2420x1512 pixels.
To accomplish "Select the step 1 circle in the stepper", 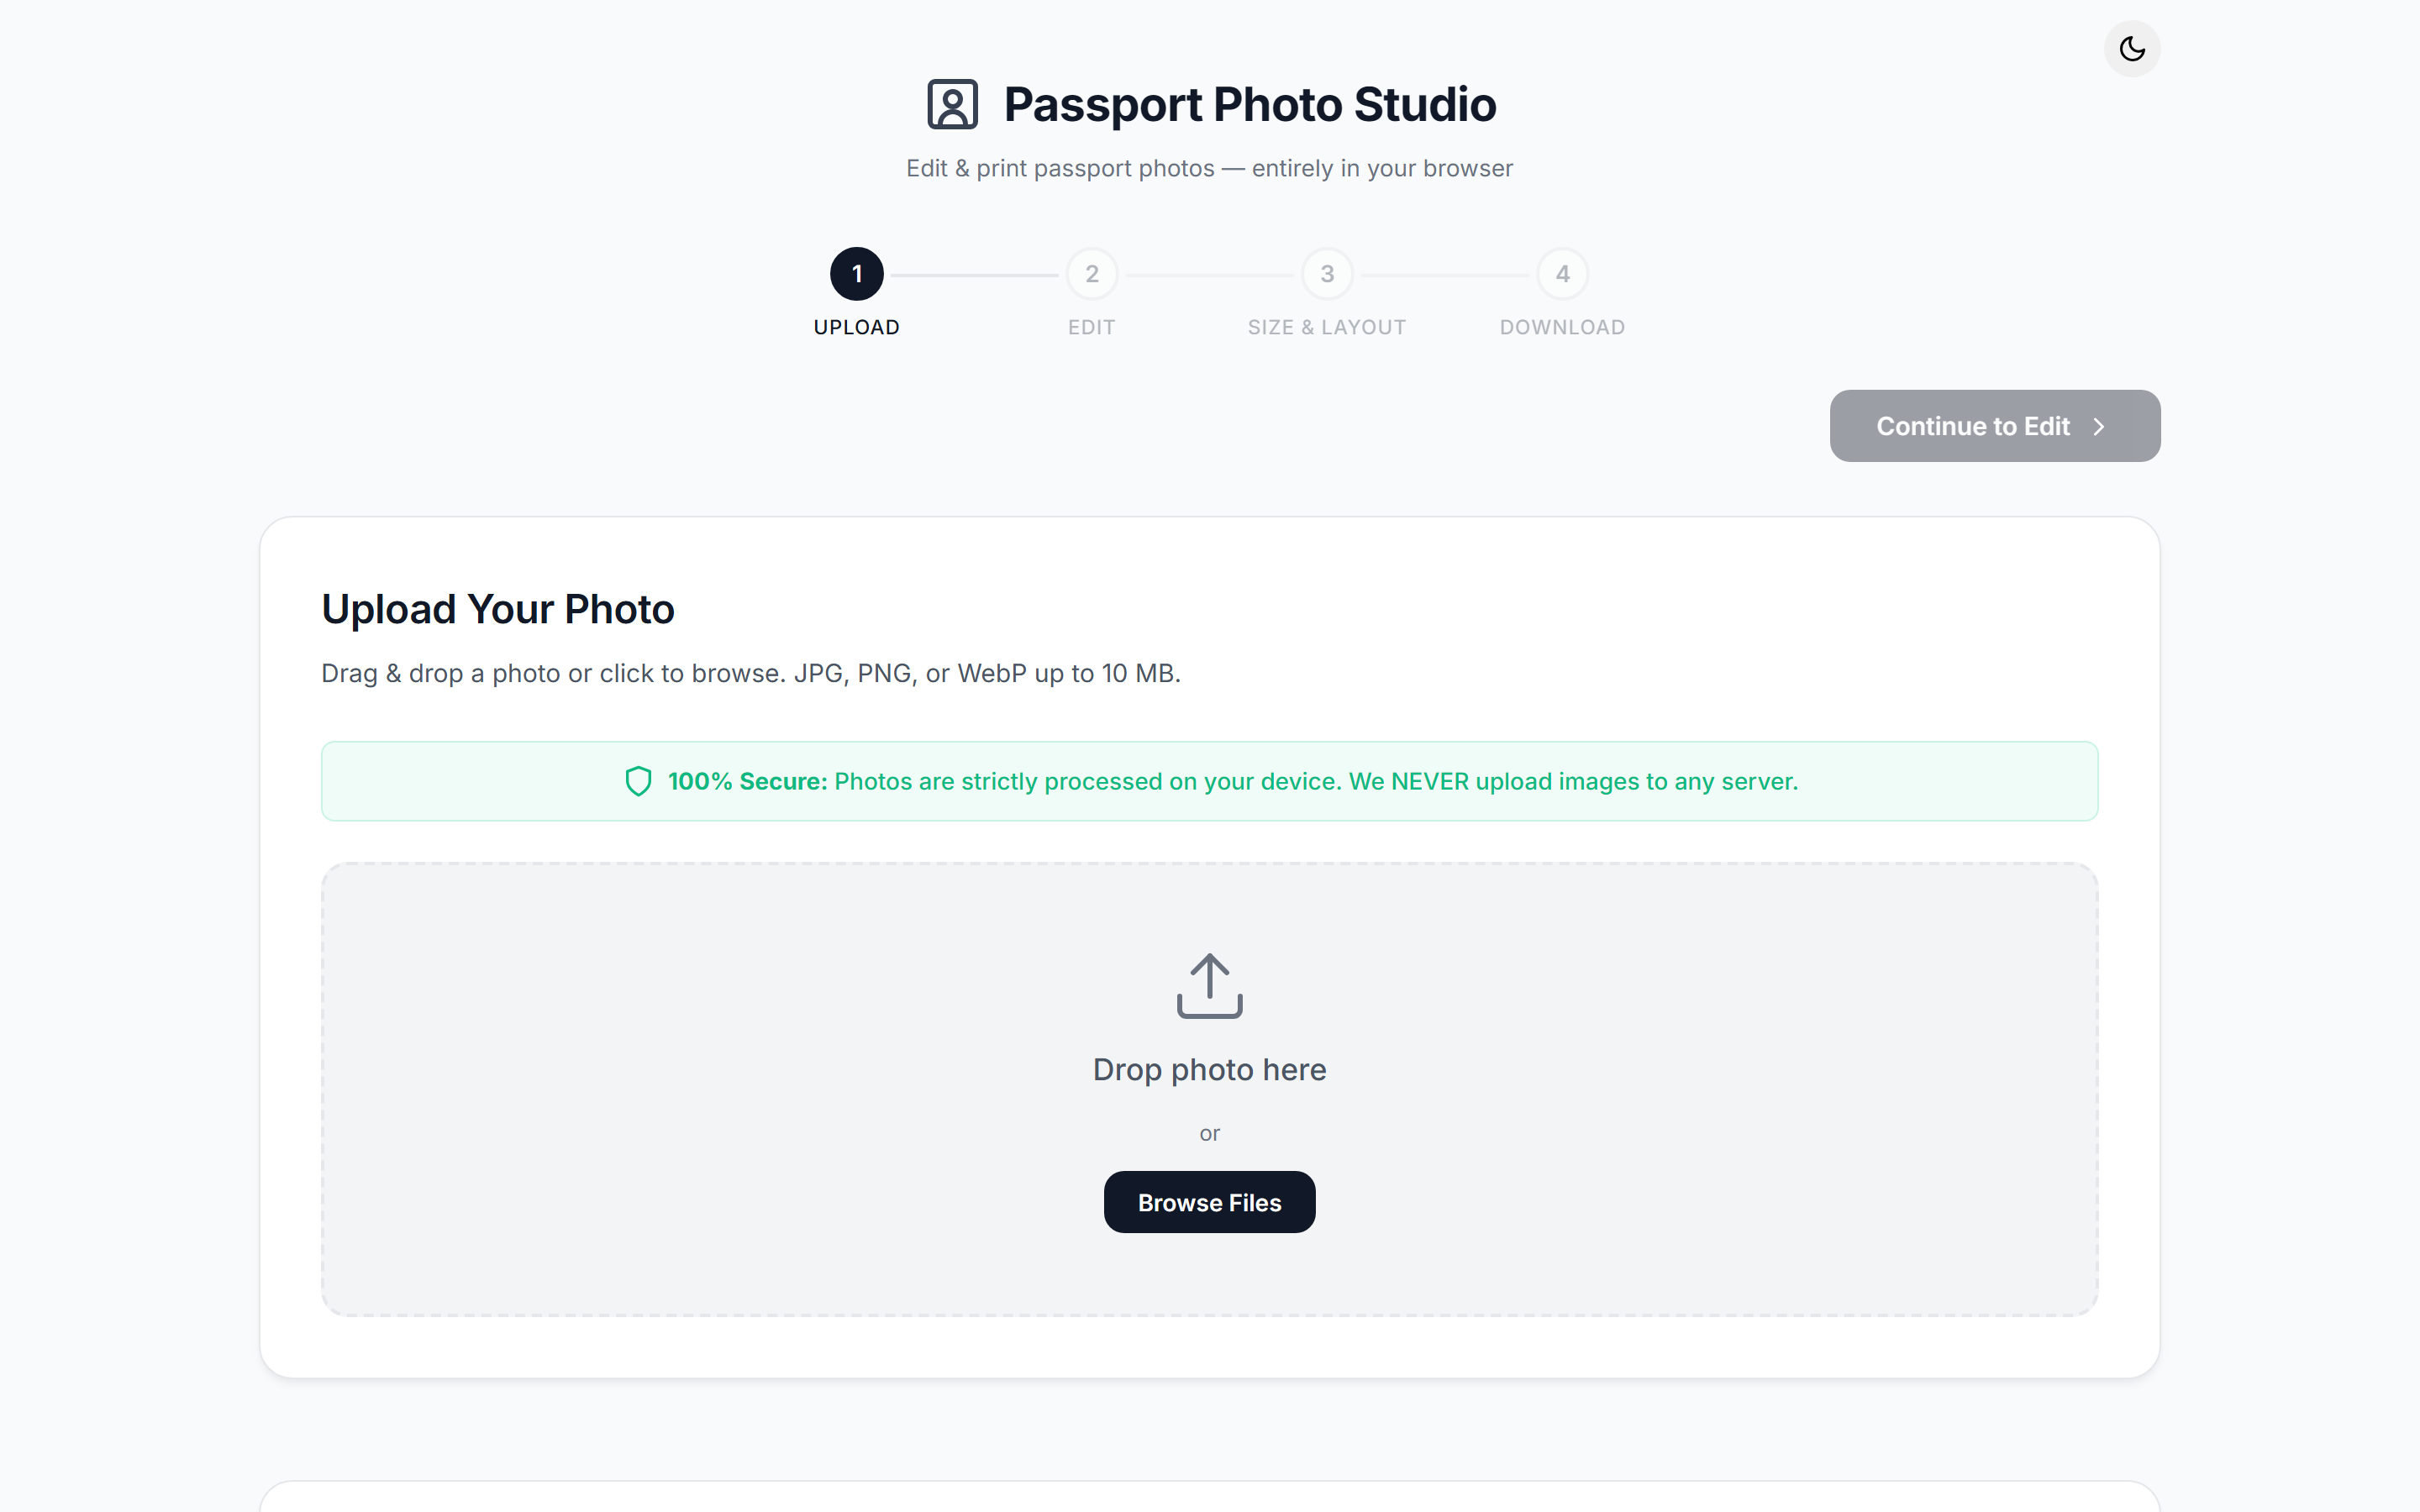I will 857,274.
